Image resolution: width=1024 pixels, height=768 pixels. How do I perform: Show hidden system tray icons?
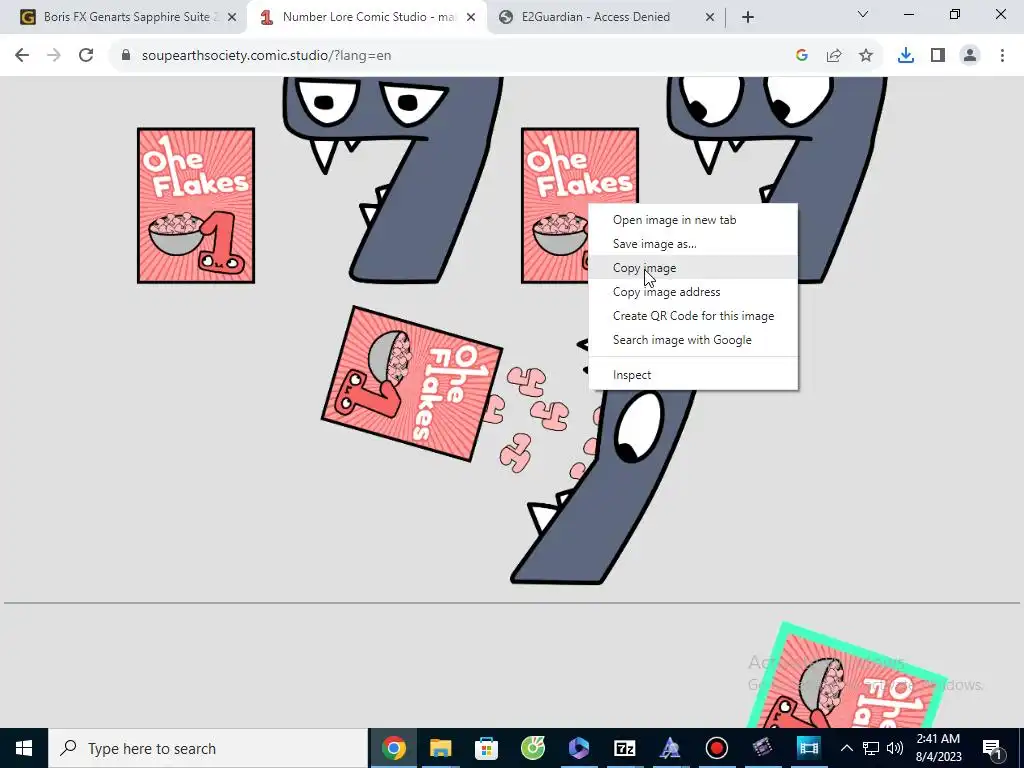point(846,748)
